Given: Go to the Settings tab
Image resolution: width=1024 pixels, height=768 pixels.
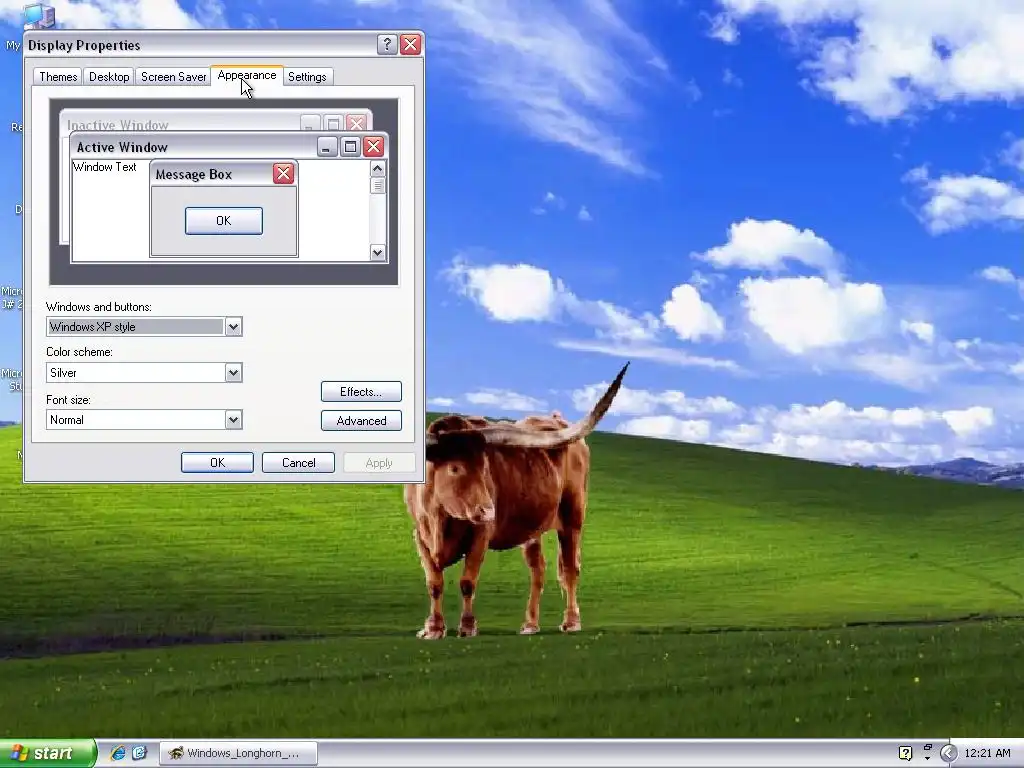Looking at the screenshot, I should tap(307, 77).
